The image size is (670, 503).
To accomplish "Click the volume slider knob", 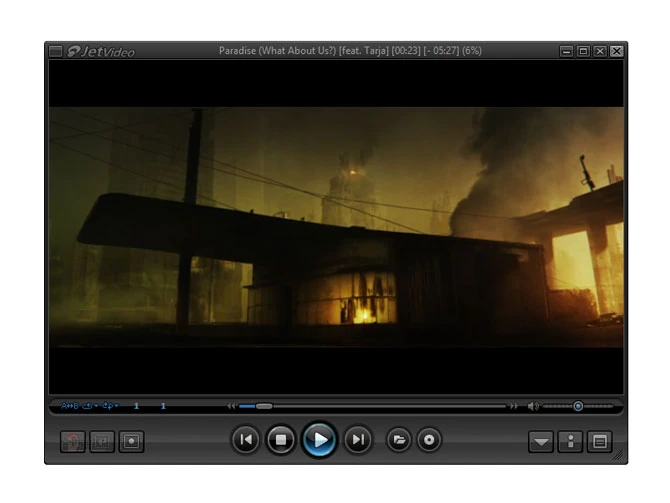I will [578, 406].
